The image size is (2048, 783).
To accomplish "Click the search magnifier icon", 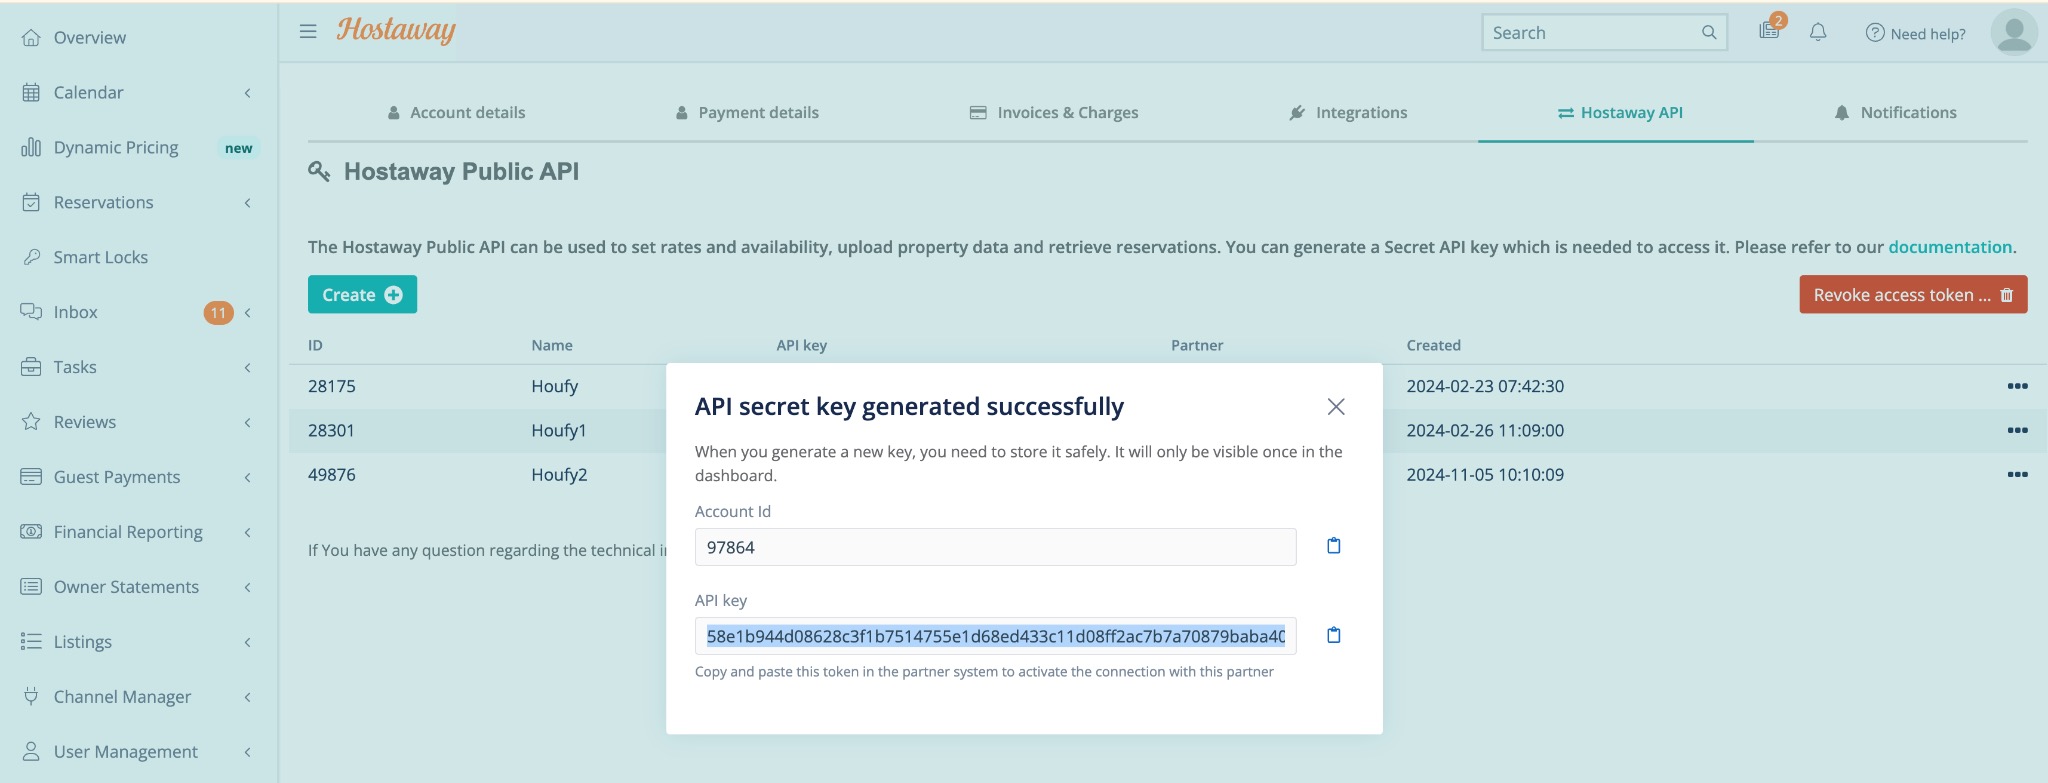I will coord(1709,33).
